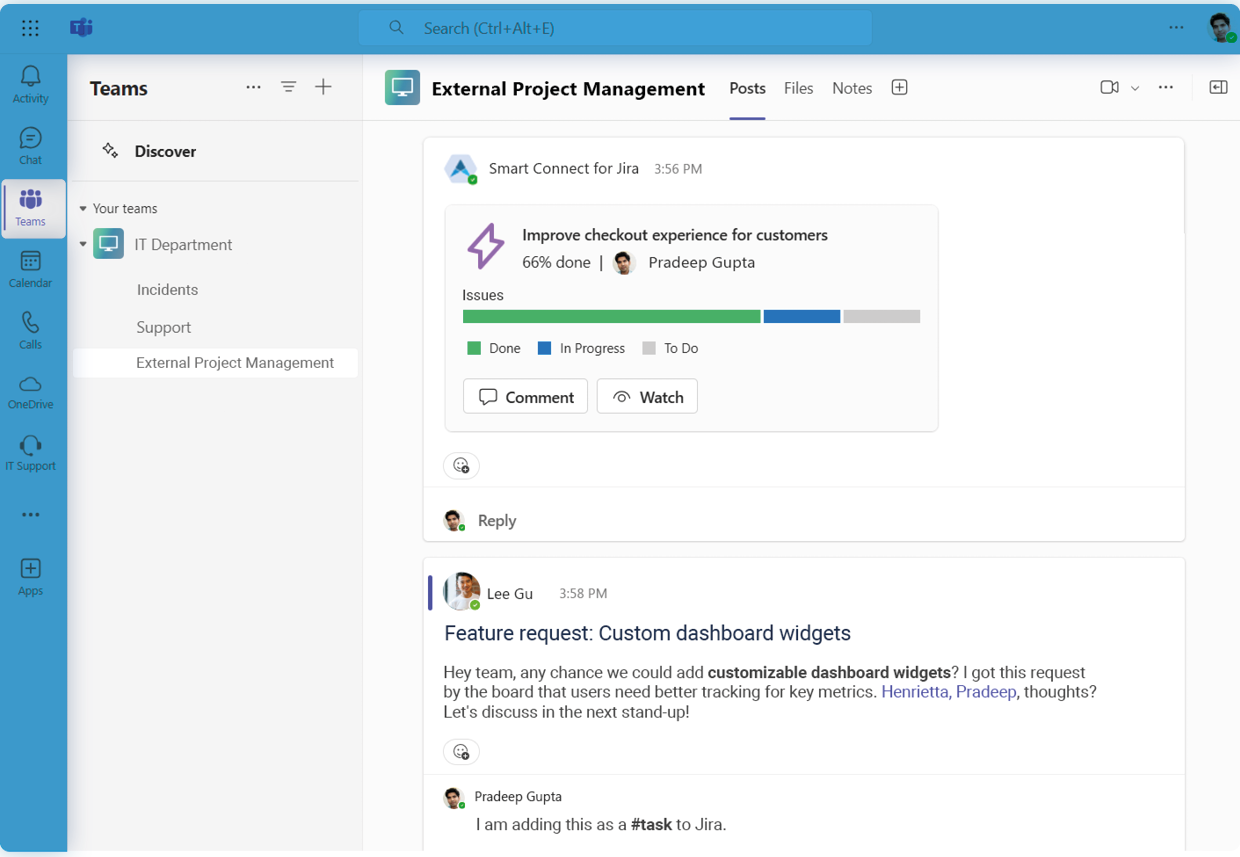The image size is (1240, 857).
Task: Click the Done segment of the issues bar
Action: [x=610, y=316]
